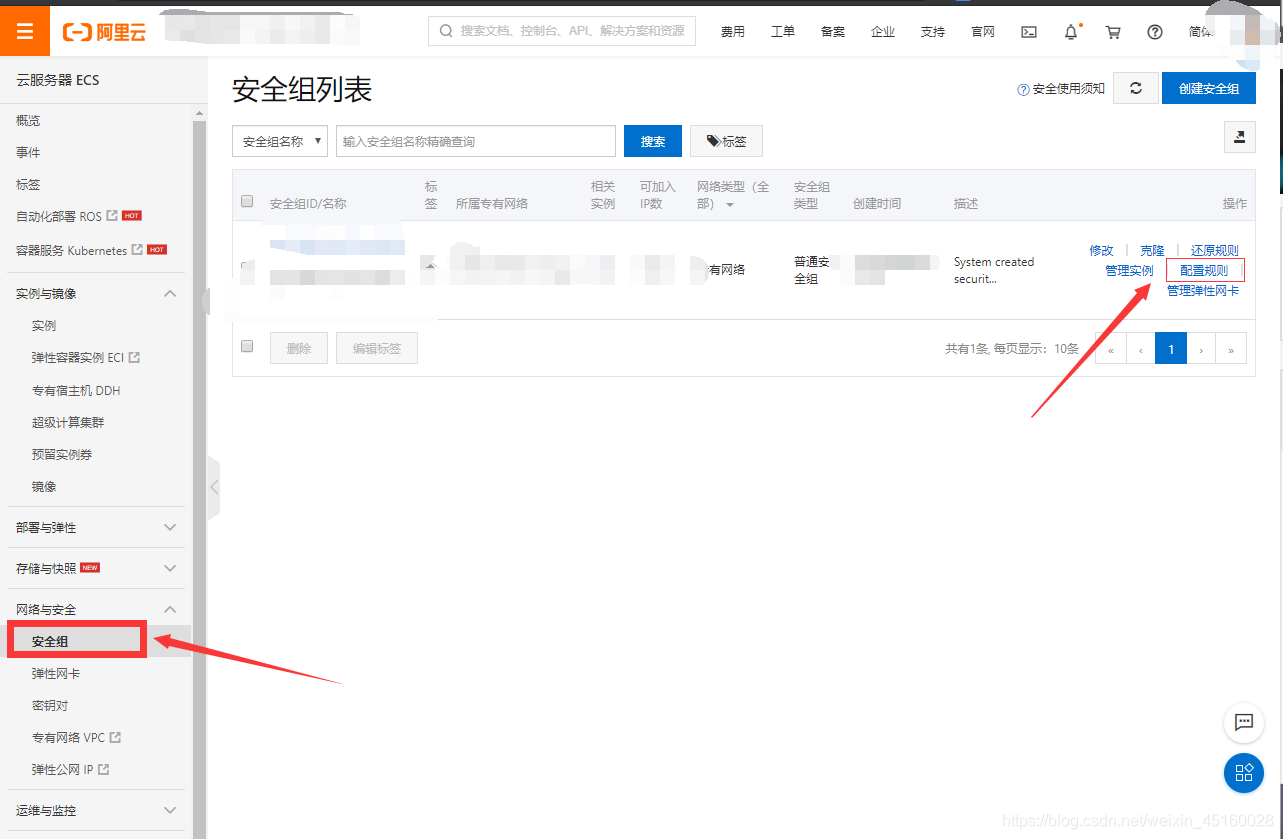Open 预留实例券 in the sidebar

coord(62,454)
